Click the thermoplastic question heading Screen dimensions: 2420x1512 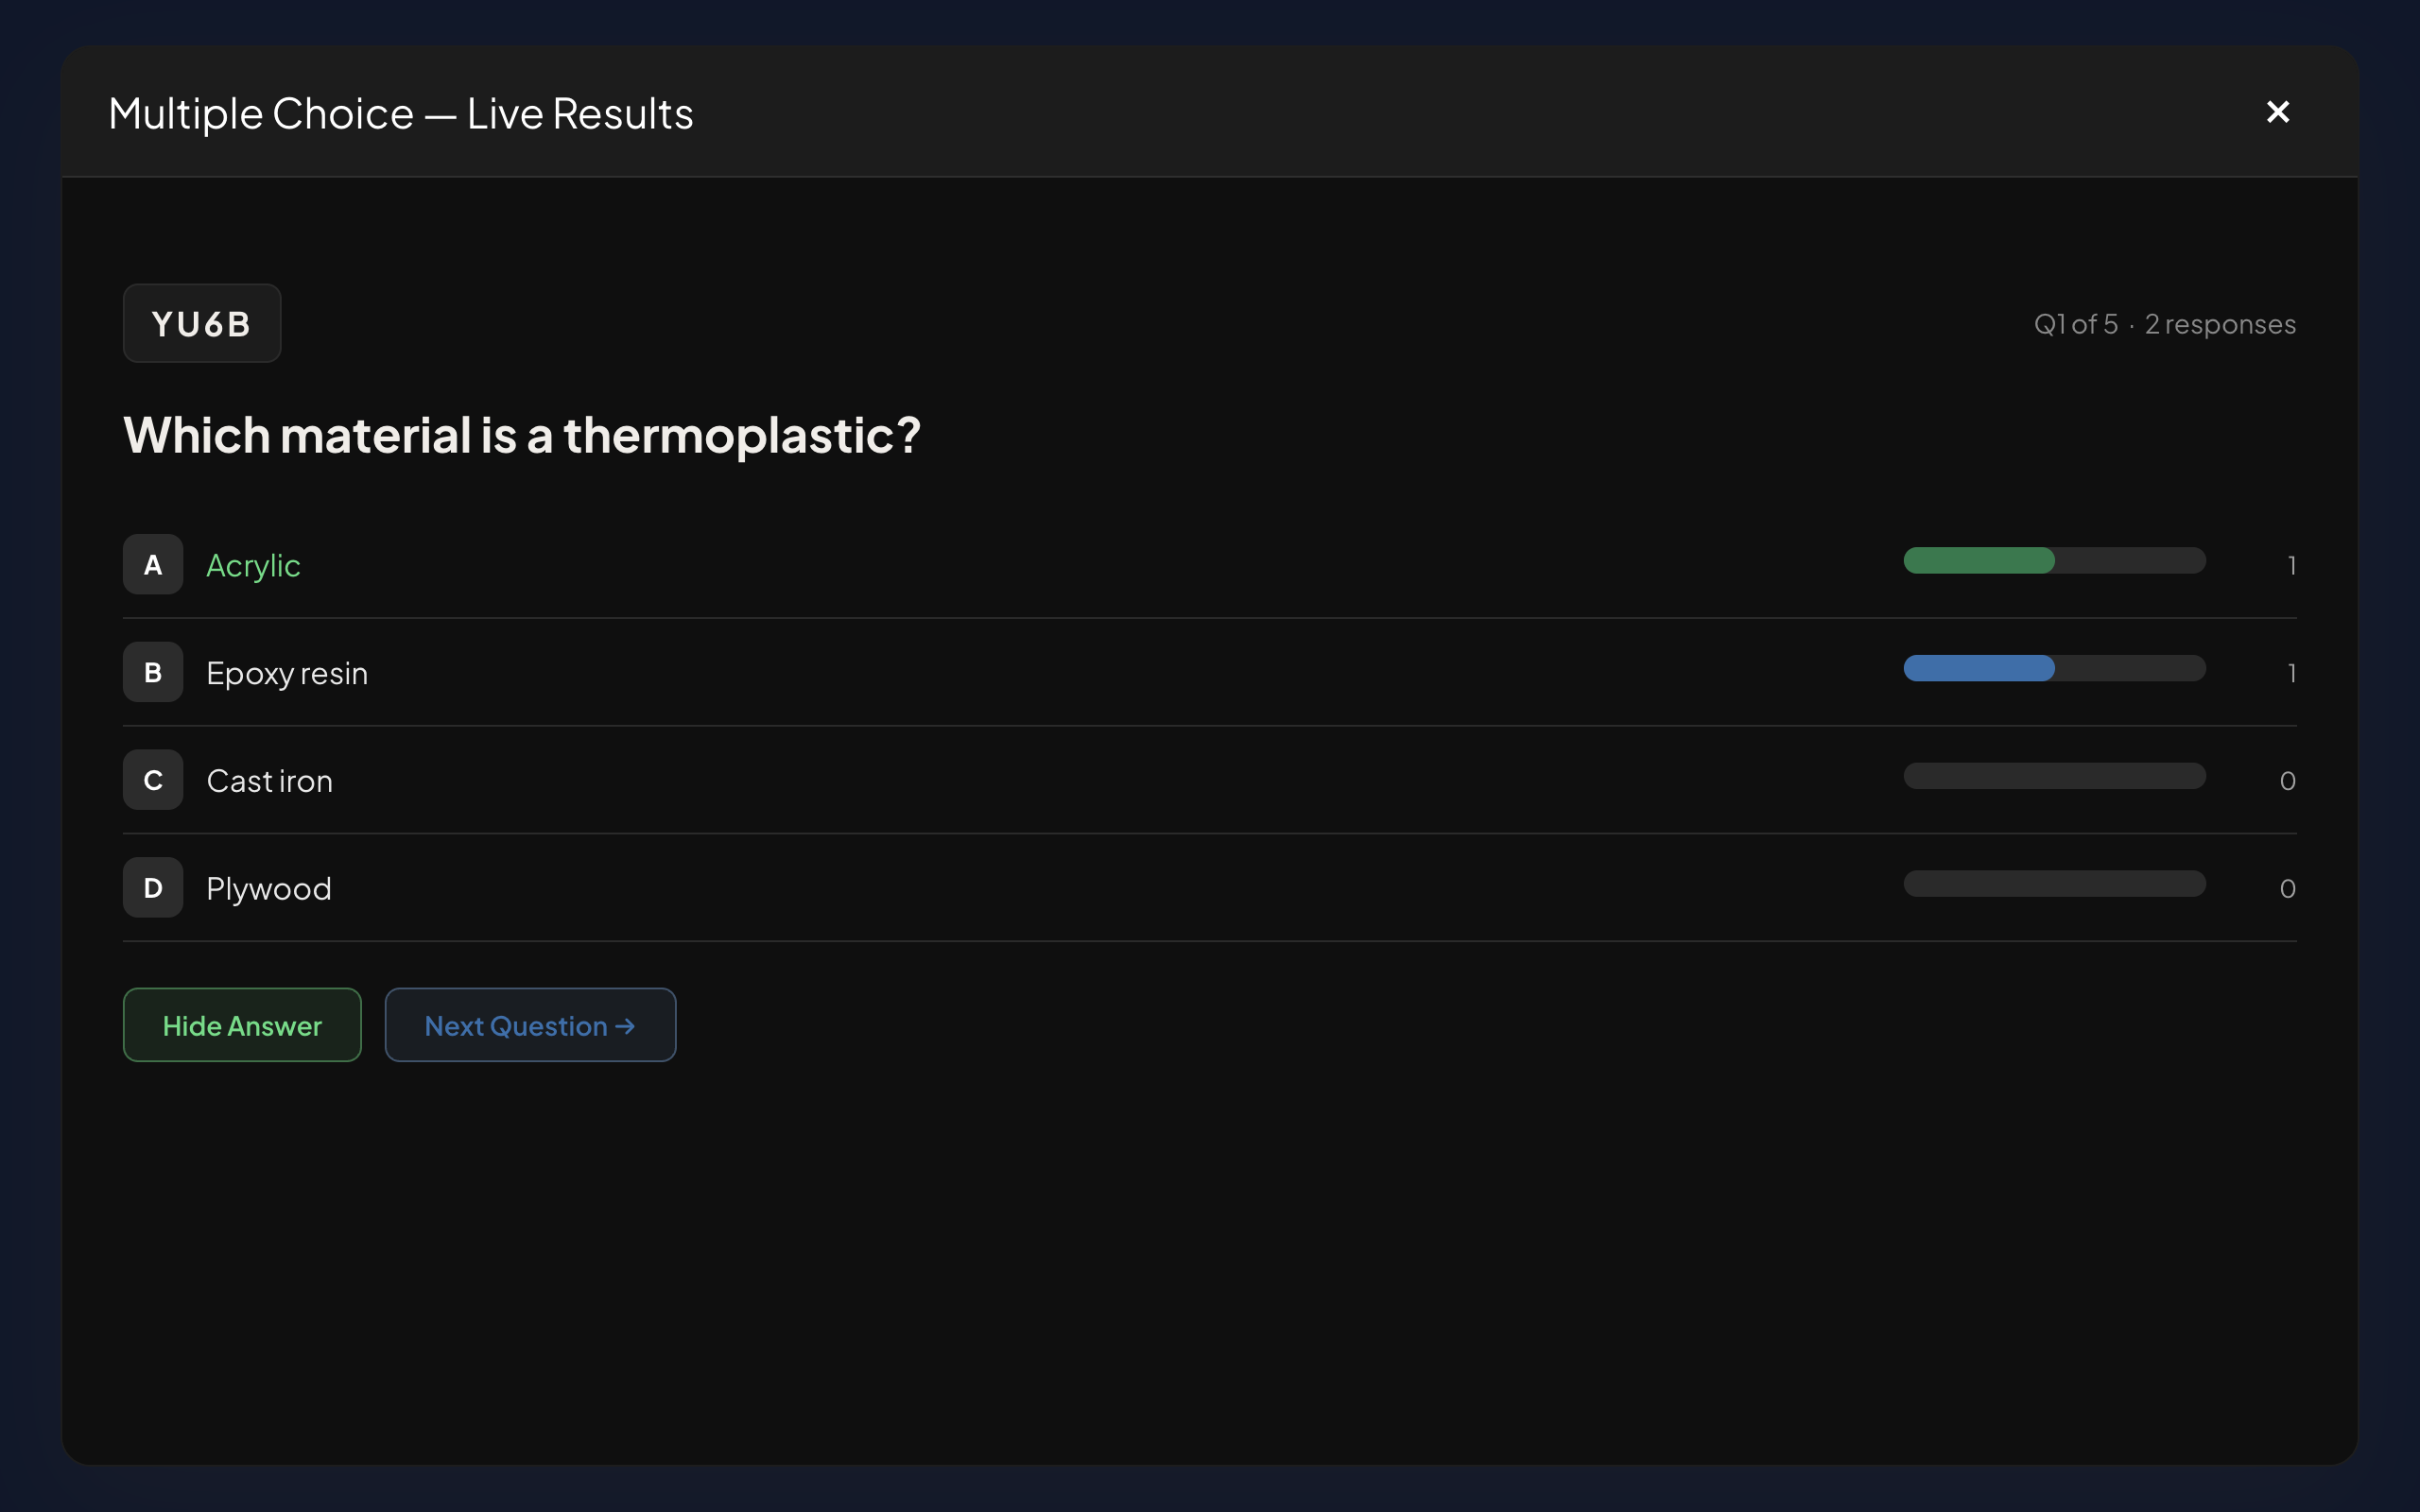pyautogui.click(x=521, y=436)
